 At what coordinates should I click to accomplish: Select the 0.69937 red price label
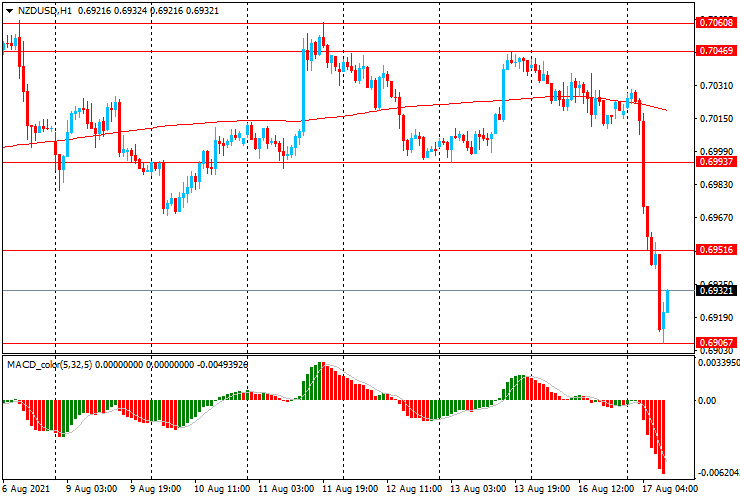click(x=716, y=162)
